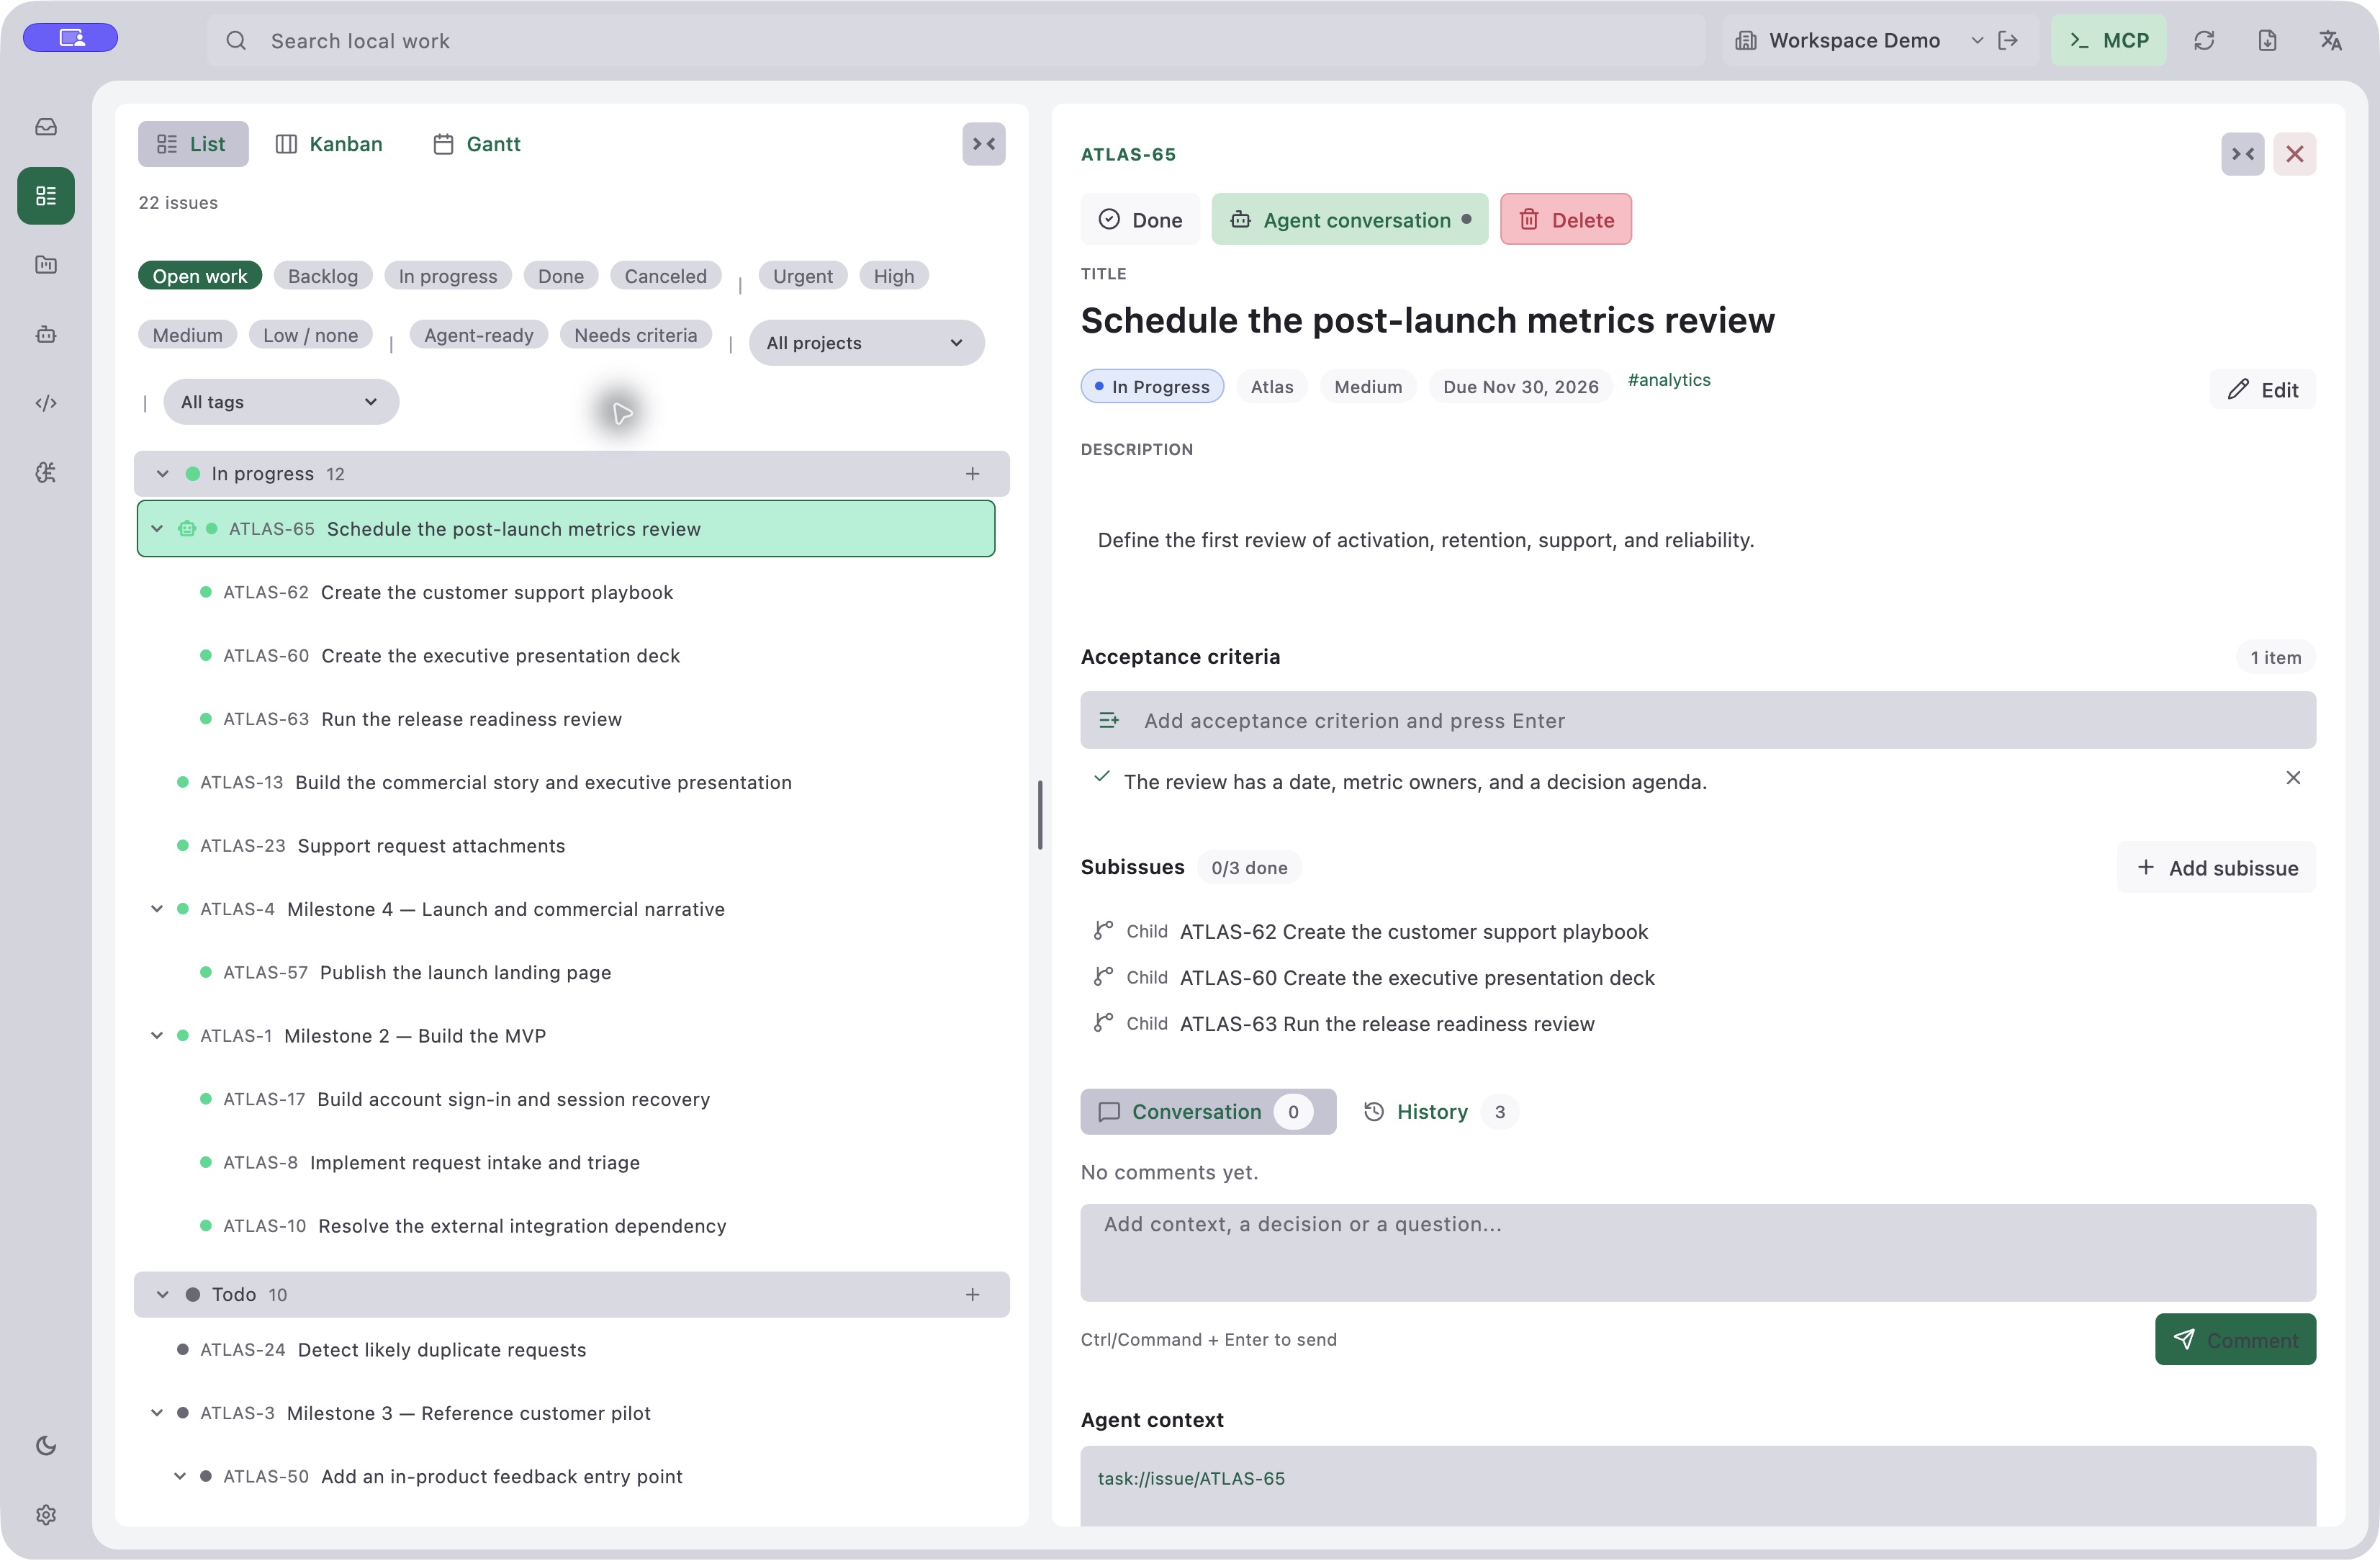Collapse the In progress group
The image size is (2380, 1561).
pyautogui.click(x=162, y=474)
